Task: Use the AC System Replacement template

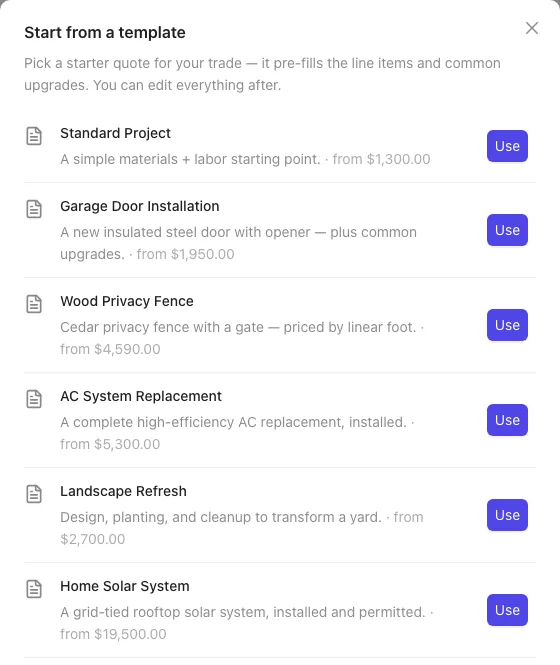Action: (507, 420)
